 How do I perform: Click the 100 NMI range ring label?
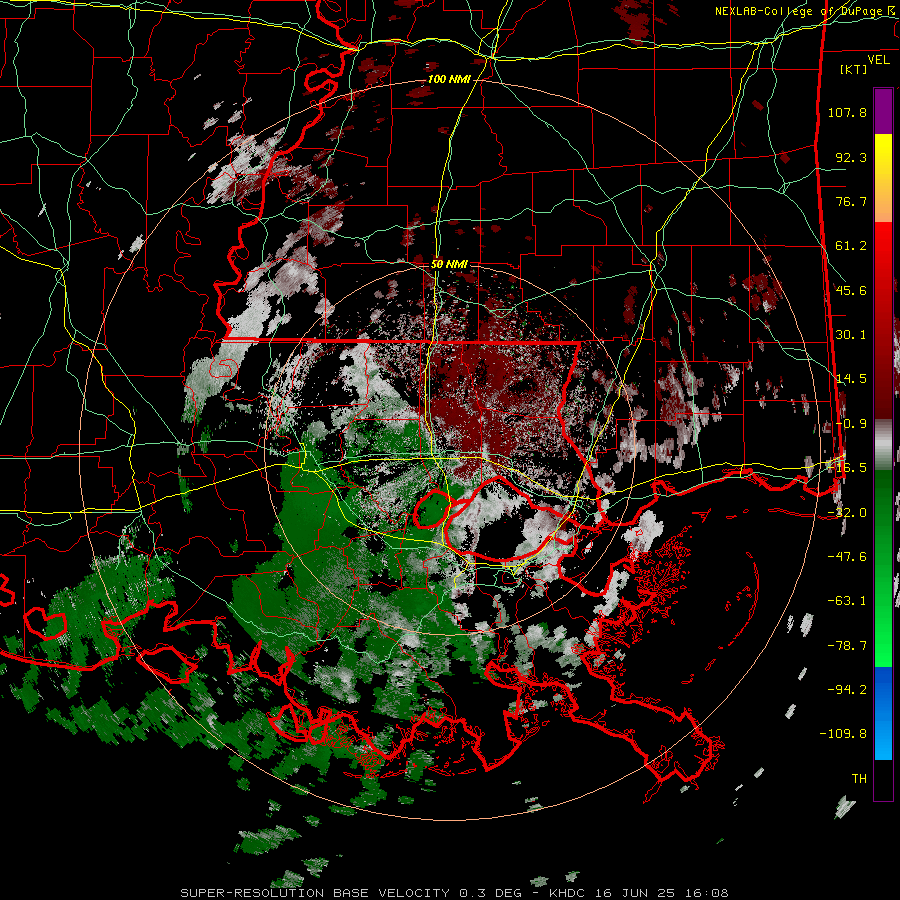click(449, 79)
